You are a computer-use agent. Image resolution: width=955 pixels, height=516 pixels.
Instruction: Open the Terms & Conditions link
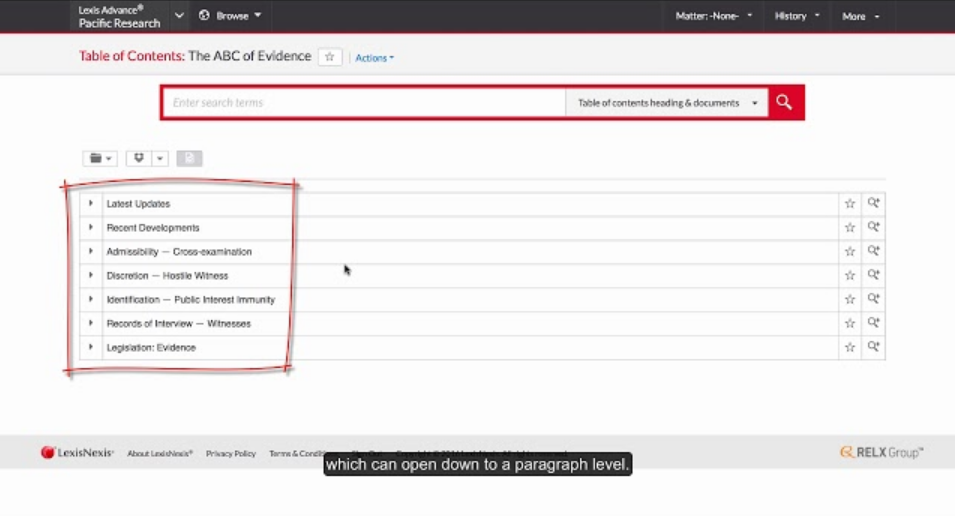pos(297,453)
